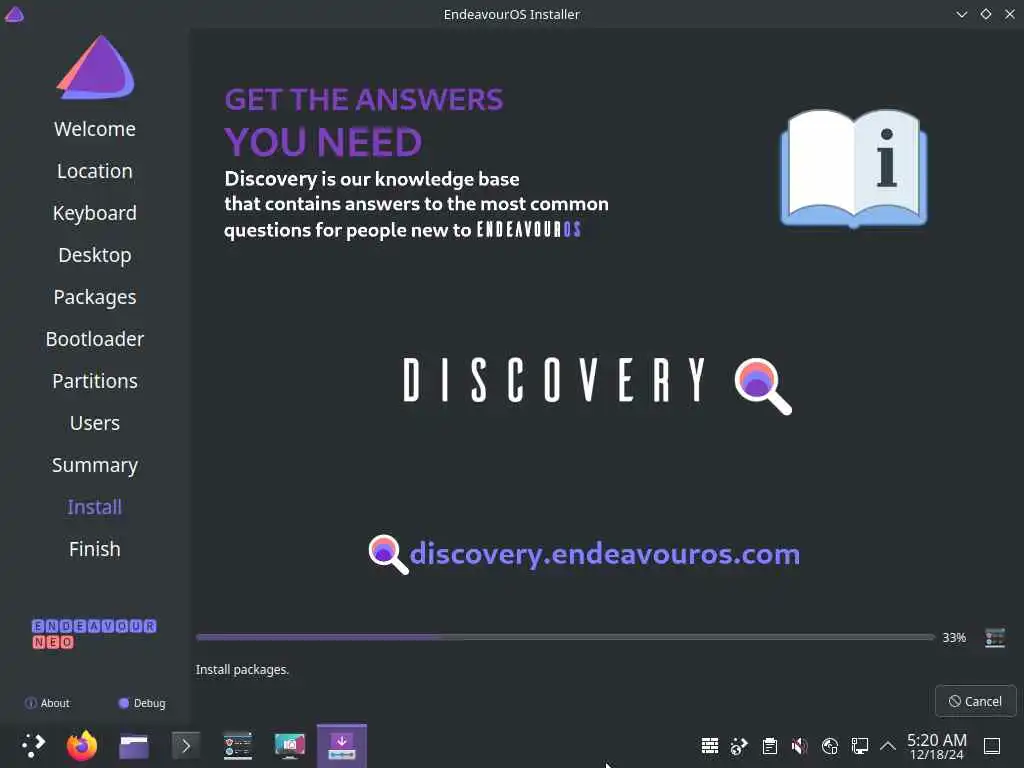
Task: Select the Packages step in sidebar
Action: 95,297
